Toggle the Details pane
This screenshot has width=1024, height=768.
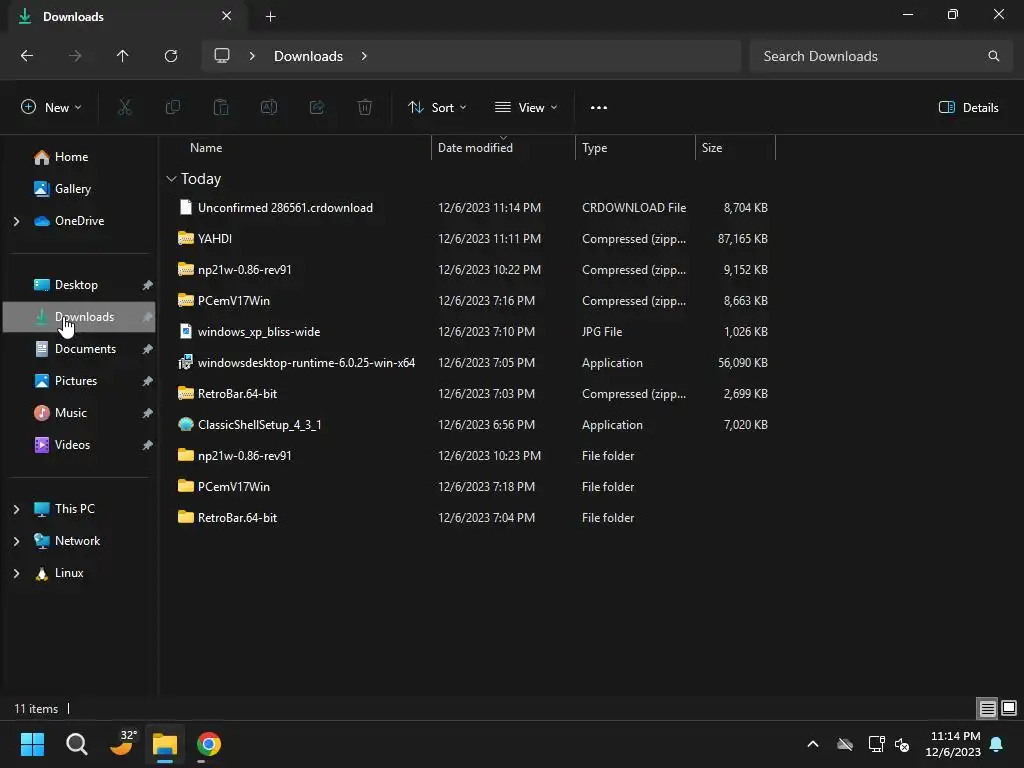click(968, 108)
